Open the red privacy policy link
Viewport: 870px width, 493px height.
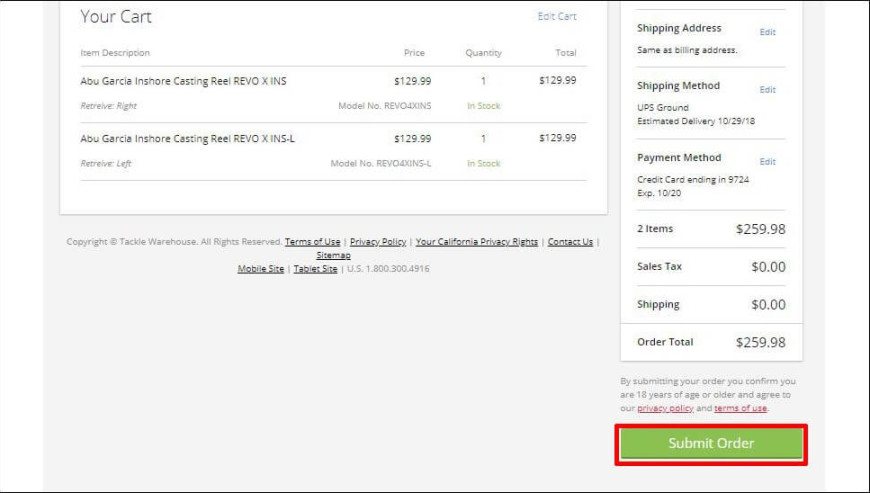pyautogui.click(x=665, y=408)
